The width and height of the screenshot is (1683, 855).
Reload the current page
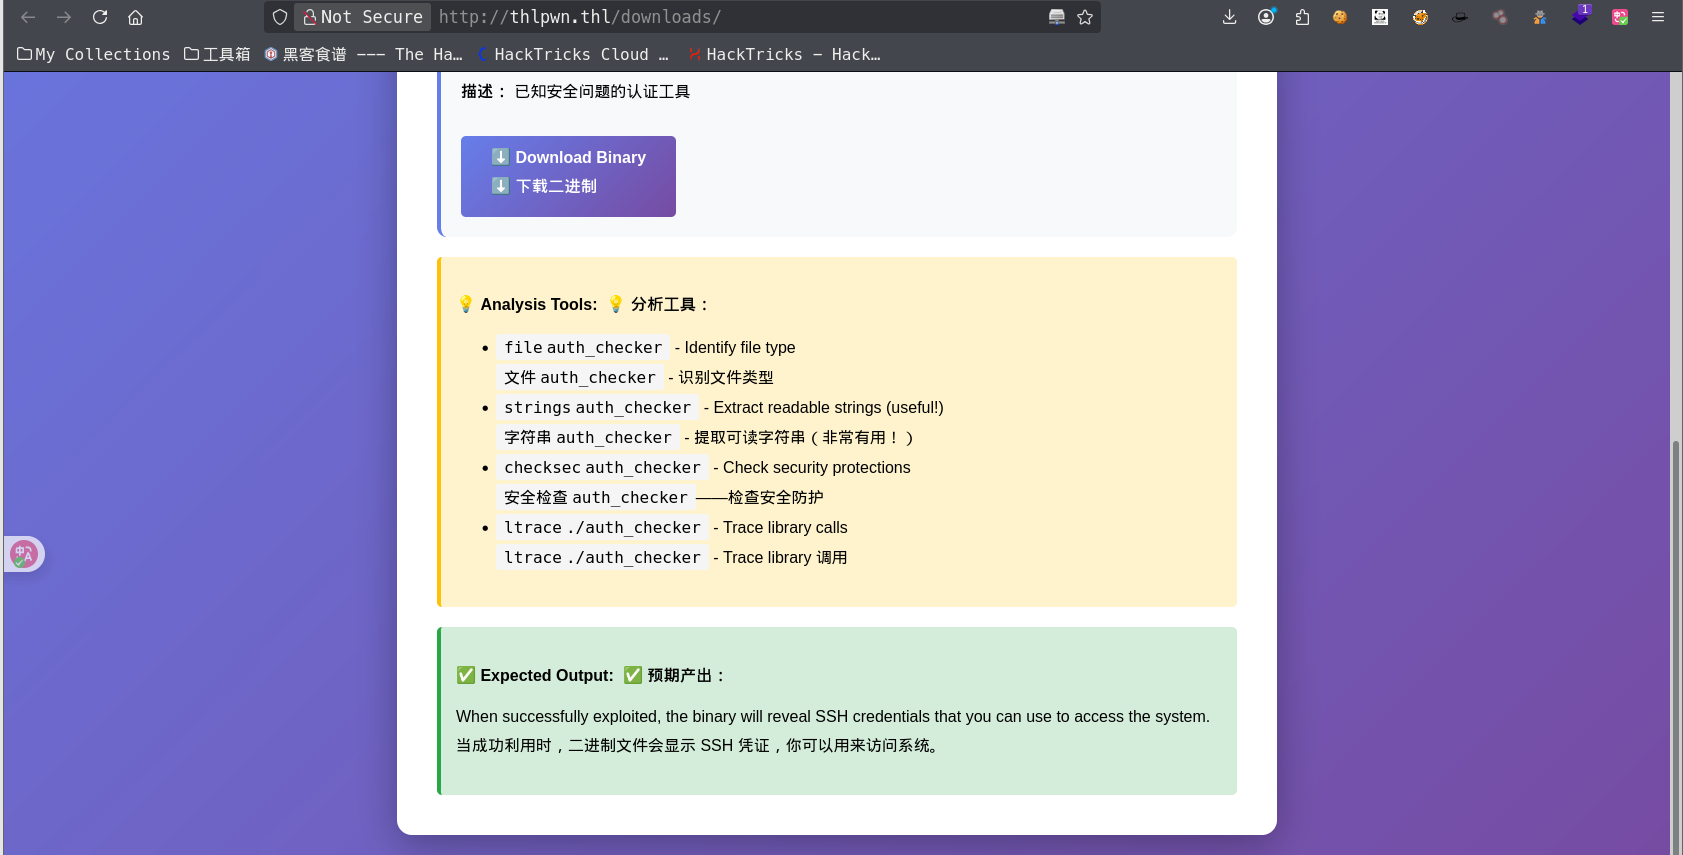pos(100,17)
